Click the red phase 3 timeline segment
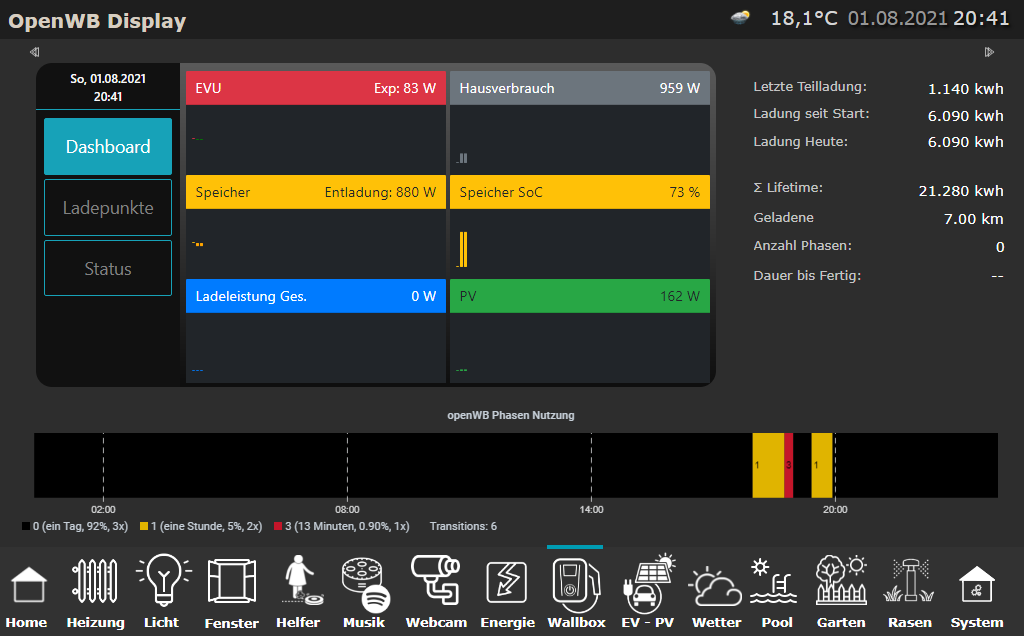The image size is (1024, 636). pyautogui.click(x=789, y=465)
